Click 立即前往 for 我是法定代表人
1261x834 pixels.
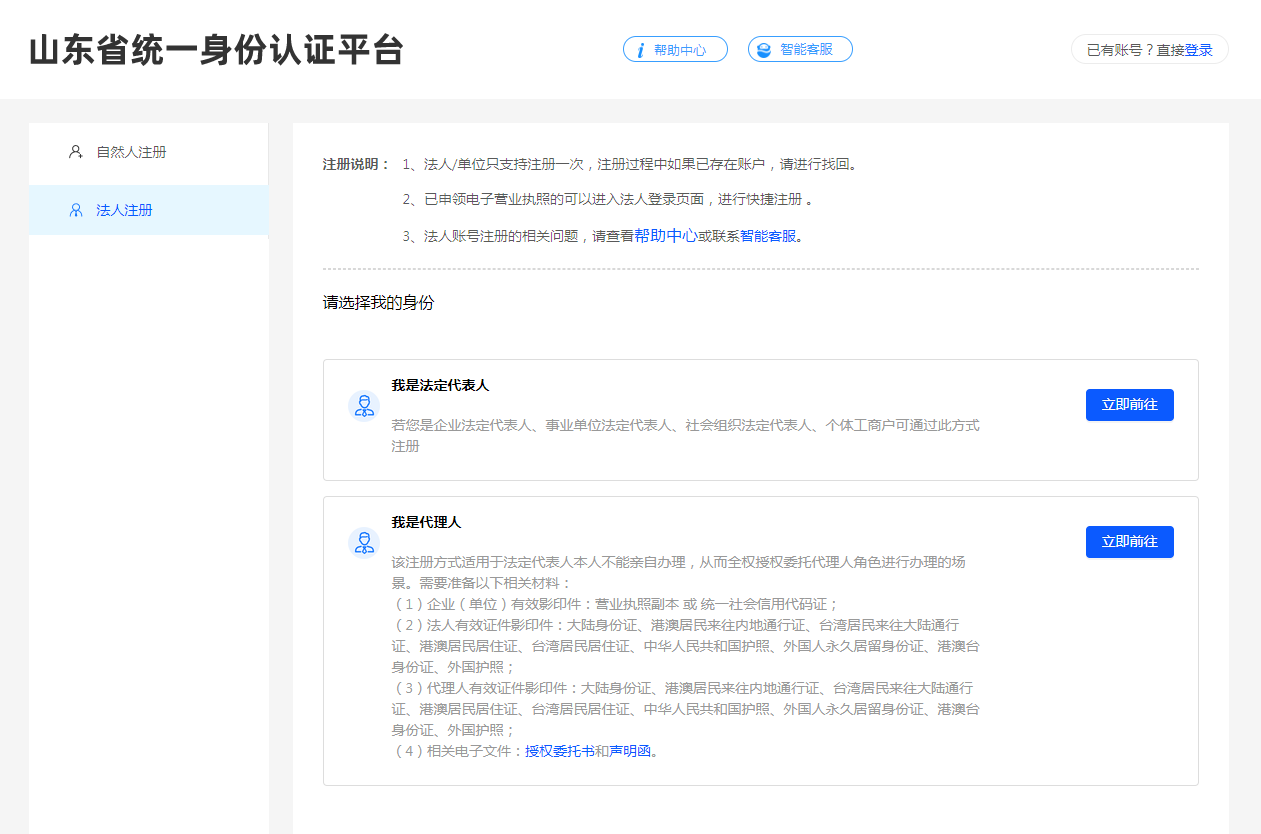coord(1130,405)
